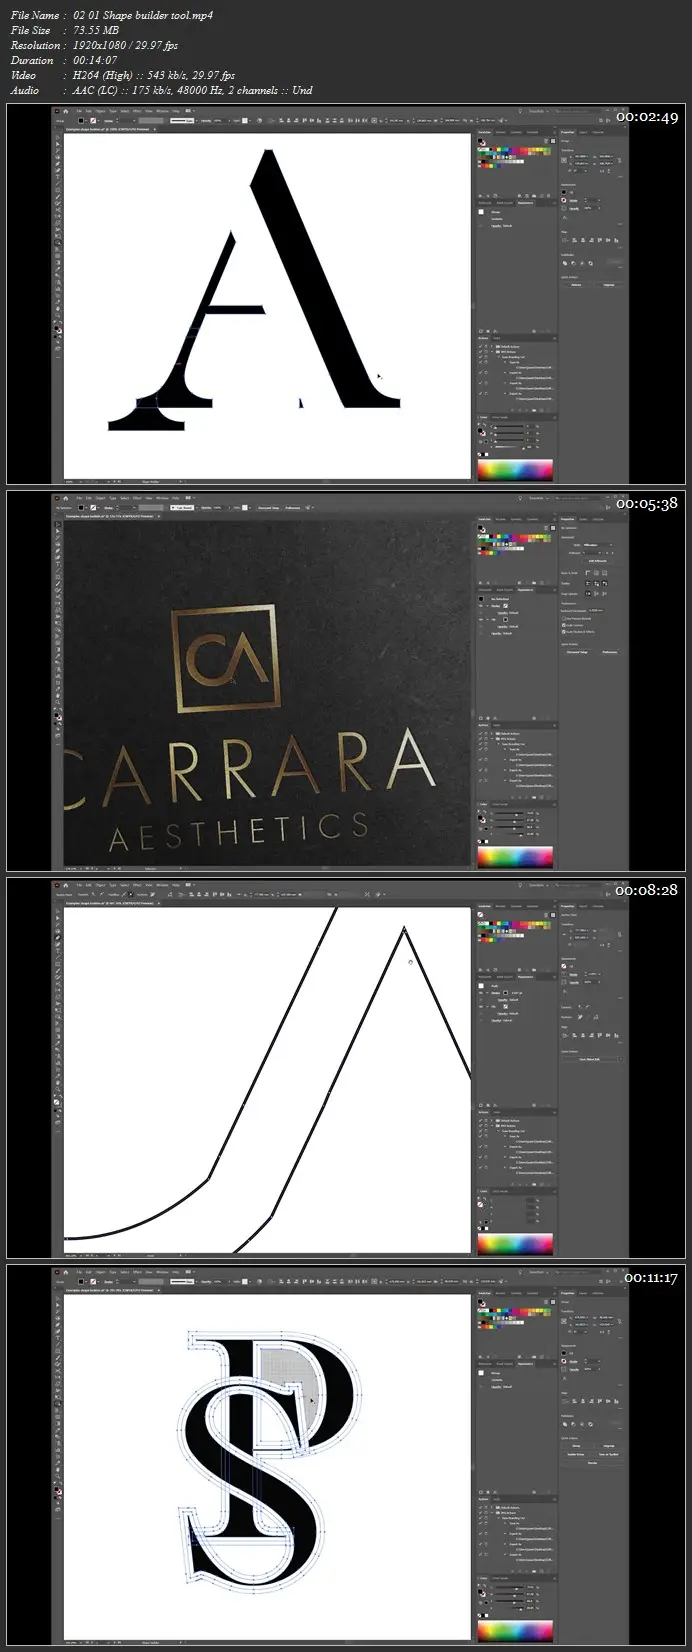Hide Stroke attribute eye in Appearance, 00:05:38 frame
Image resolution: width=692 pixels, height=1652 pixels.
(x=481, y=606)
